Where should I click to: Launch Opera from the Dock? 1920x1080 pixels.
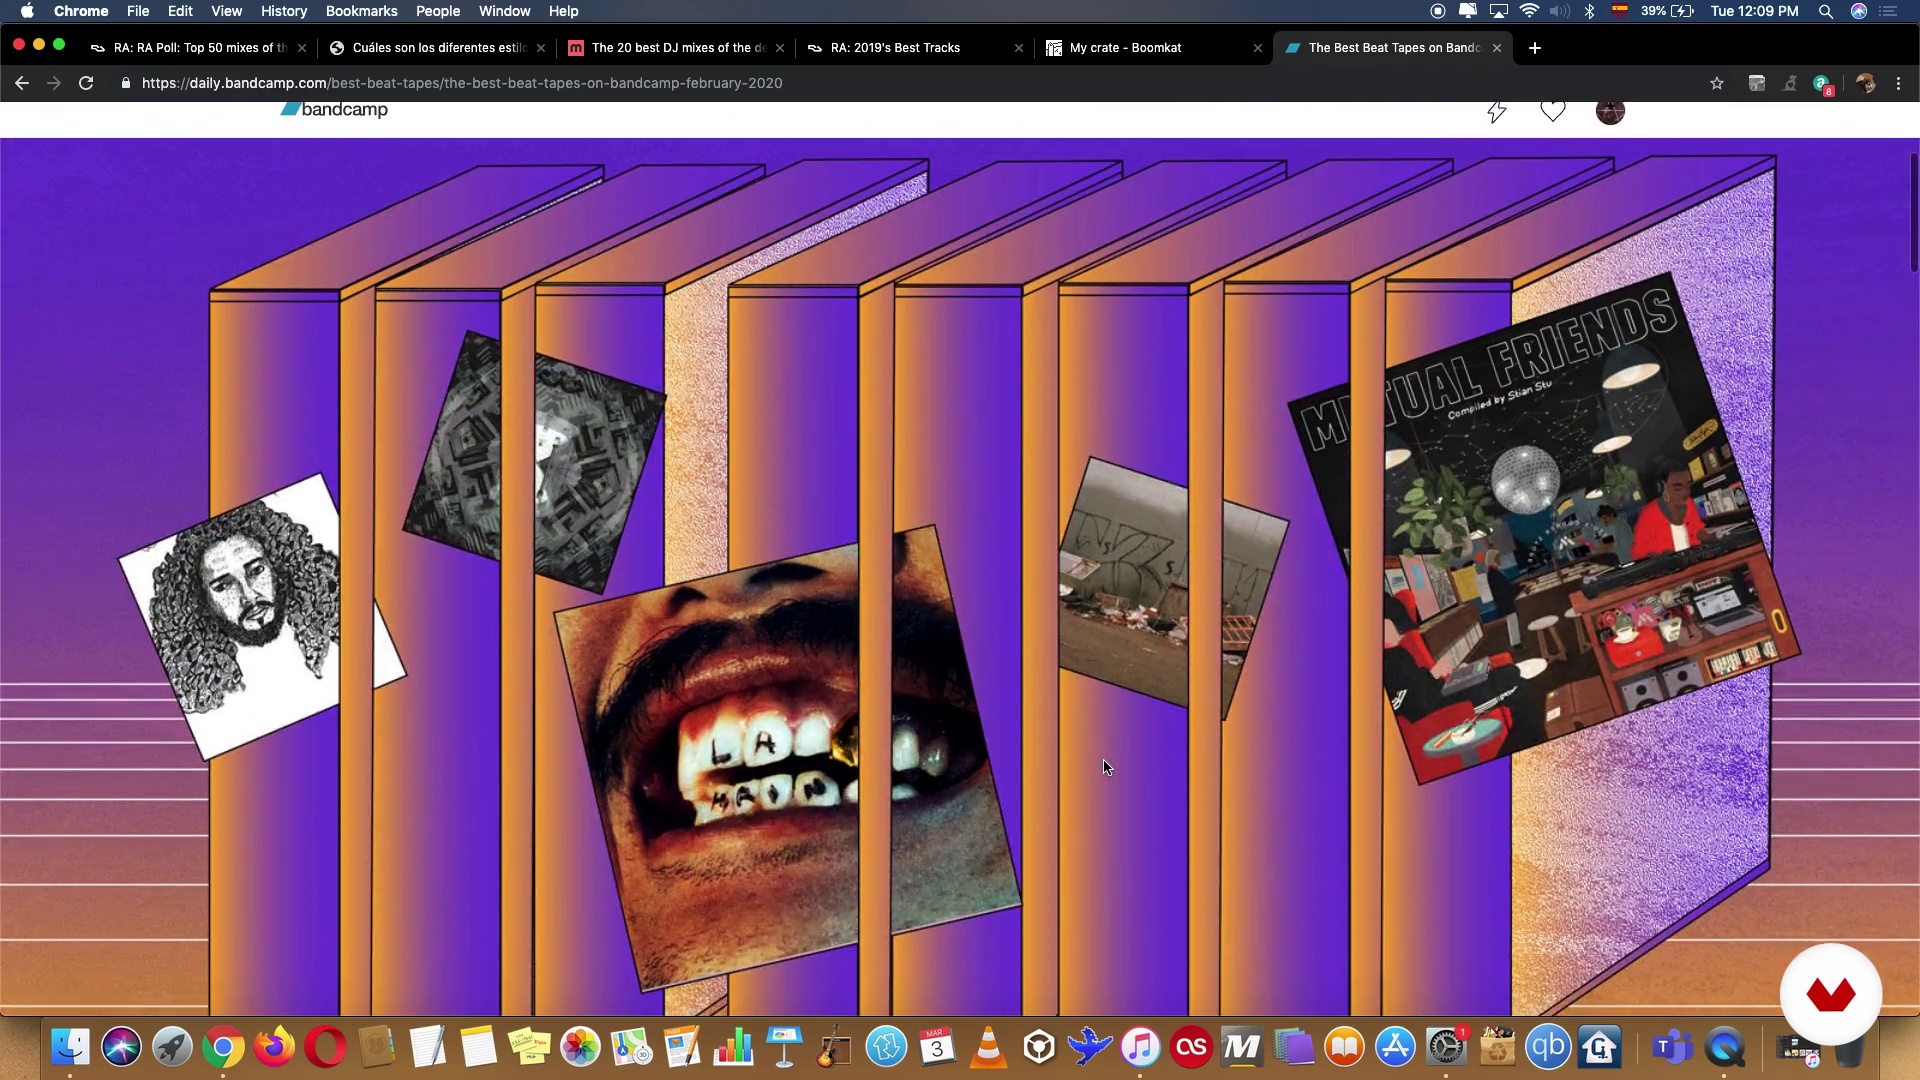pos(325,1047)
